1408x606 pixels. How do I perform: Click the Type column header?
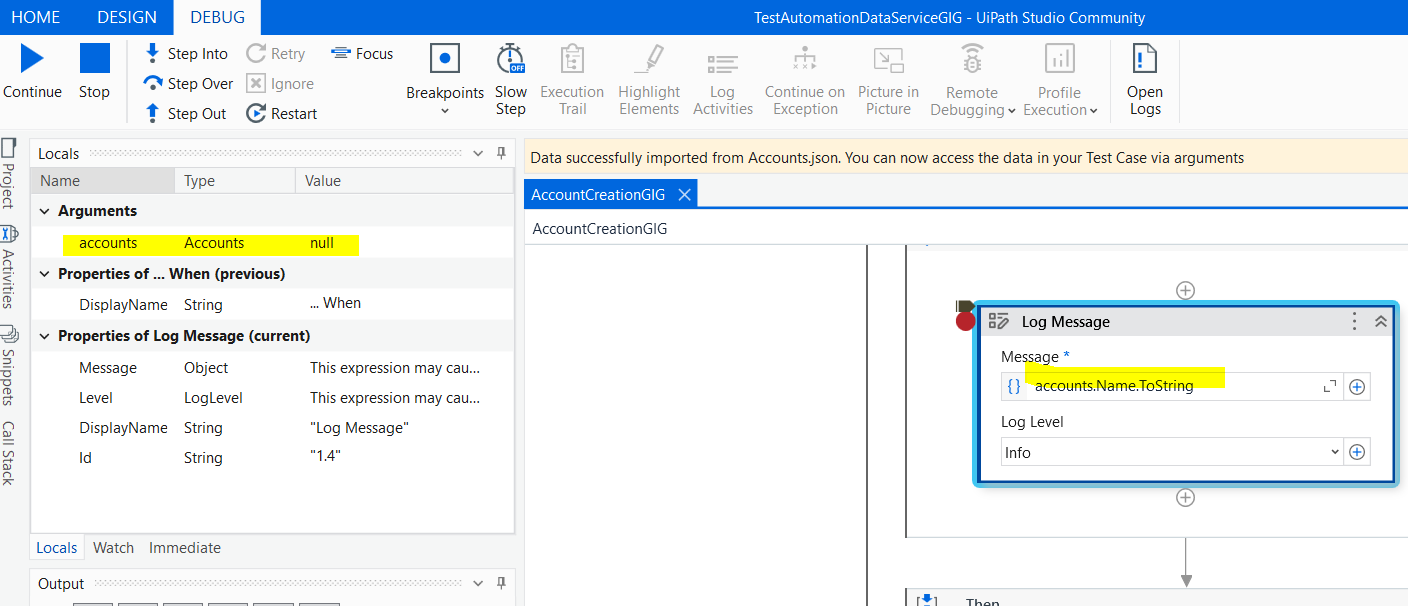pyautogui.click(x=235, y=181)
